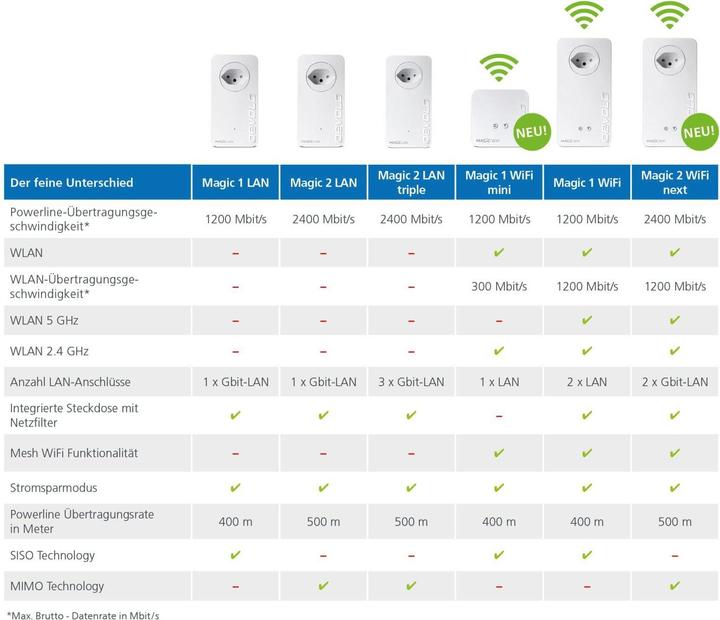Click the Magic 1 WiFi mini product image
Viewport: 720px width, 620px height.
tap(500, 118)
